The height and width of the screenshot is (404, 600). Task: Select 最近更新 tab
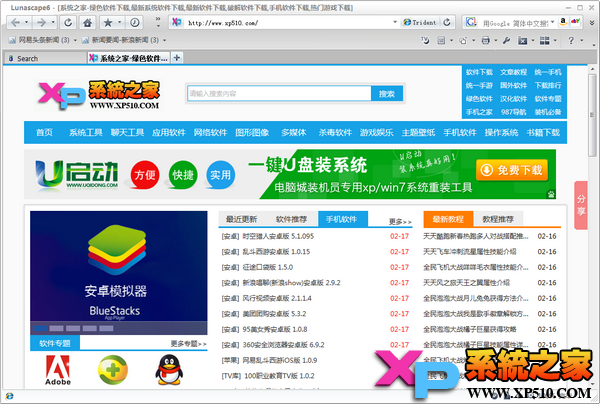(241, 219)
